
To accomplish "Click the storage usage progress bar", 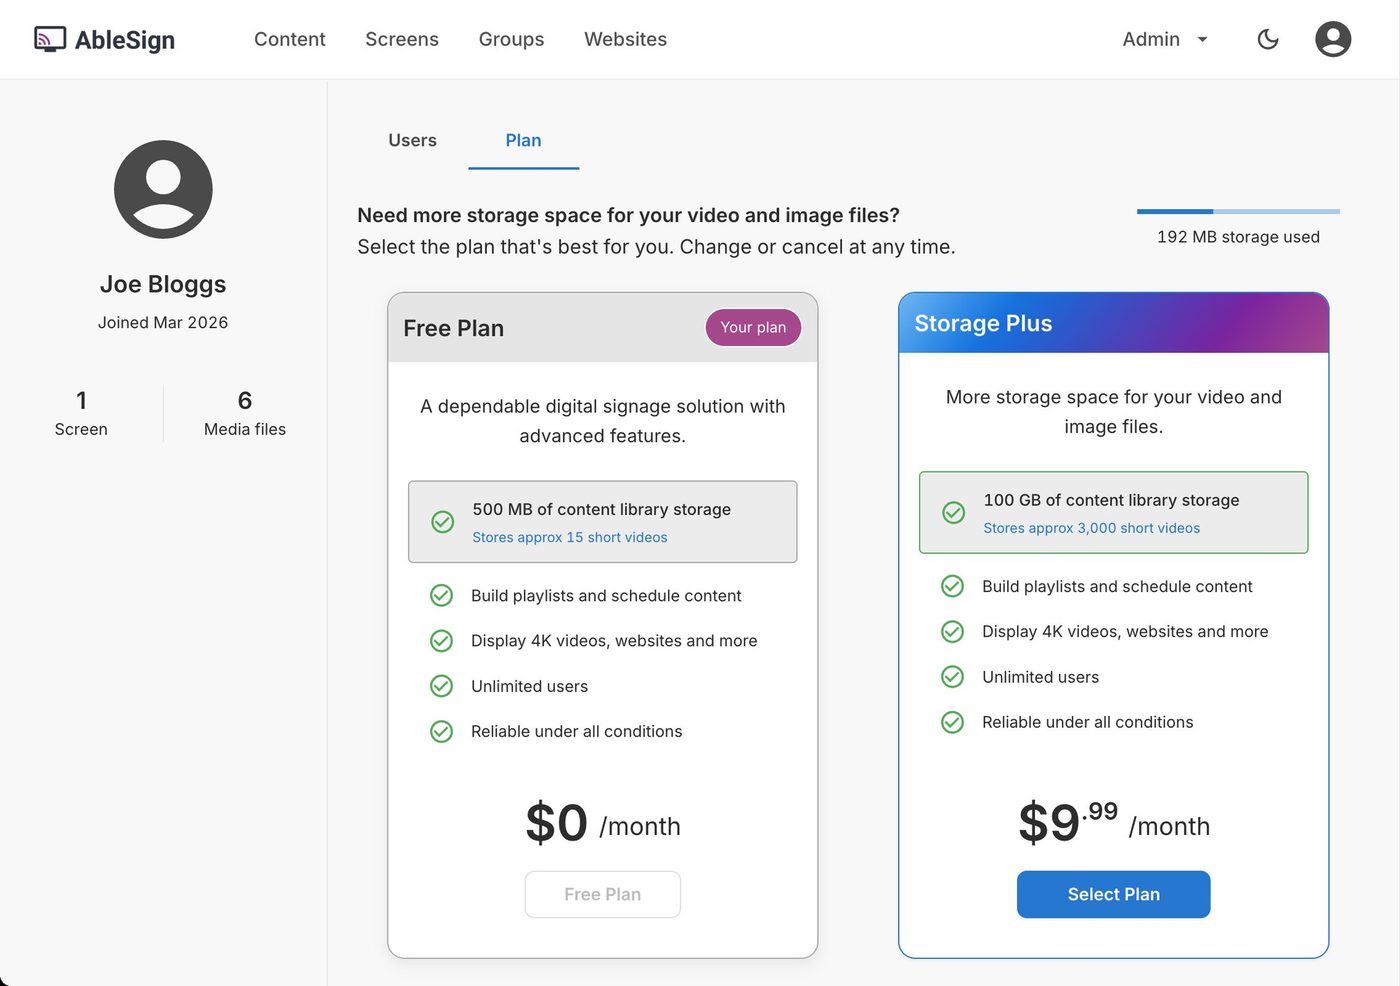I will pos(1238,211).
